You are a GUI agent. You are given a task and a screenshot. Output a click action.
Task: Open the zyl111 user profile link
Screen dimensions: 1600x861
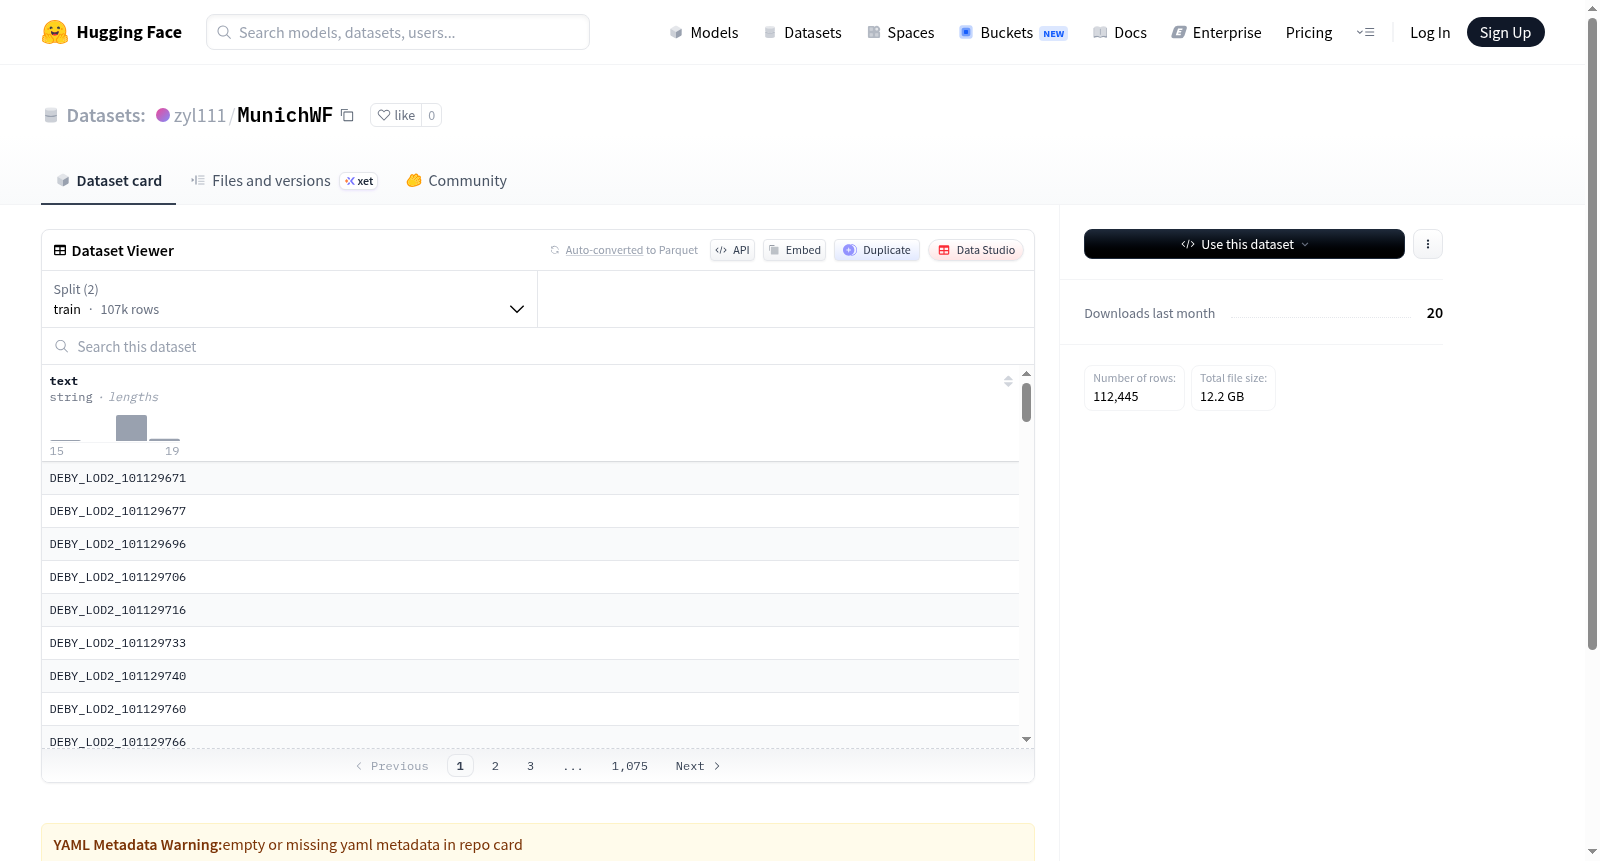pos(200,115)
